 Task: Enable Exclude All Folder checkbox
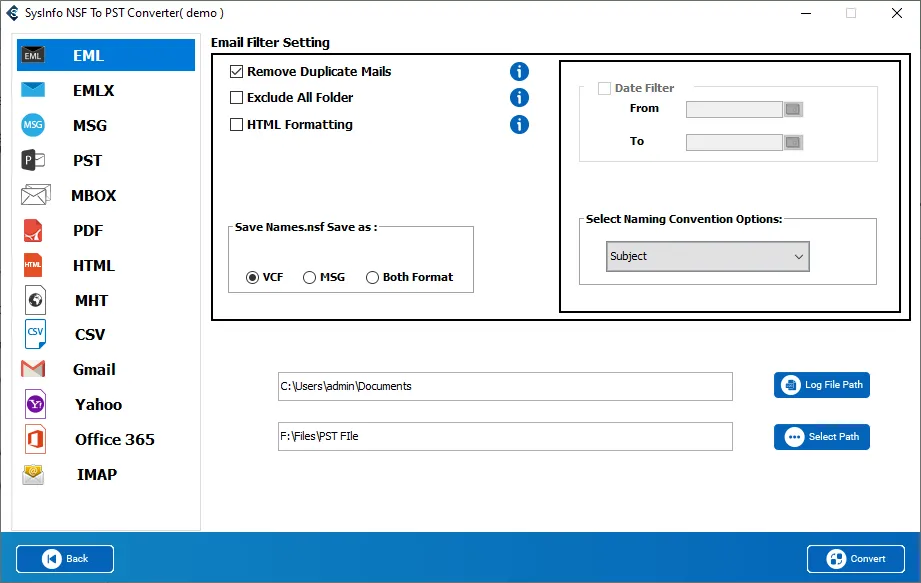point(237,98)
